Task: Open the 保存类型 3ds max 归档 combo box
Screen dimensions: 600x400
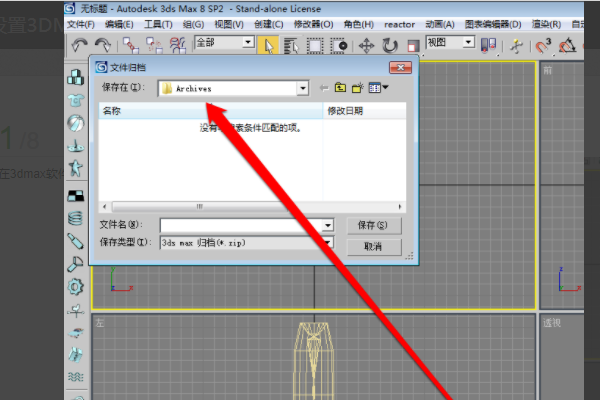Action: pos(246,243)
